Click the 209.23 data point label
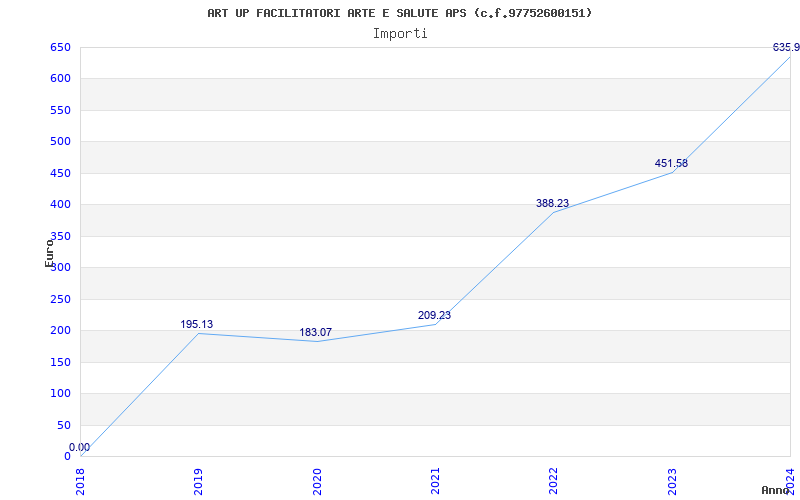The height and width of the screenshot is (500, 800). click(x=434, y=315)
